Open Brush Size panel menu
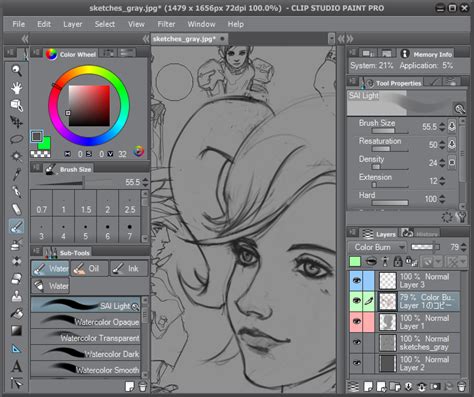 click(36, 168)
